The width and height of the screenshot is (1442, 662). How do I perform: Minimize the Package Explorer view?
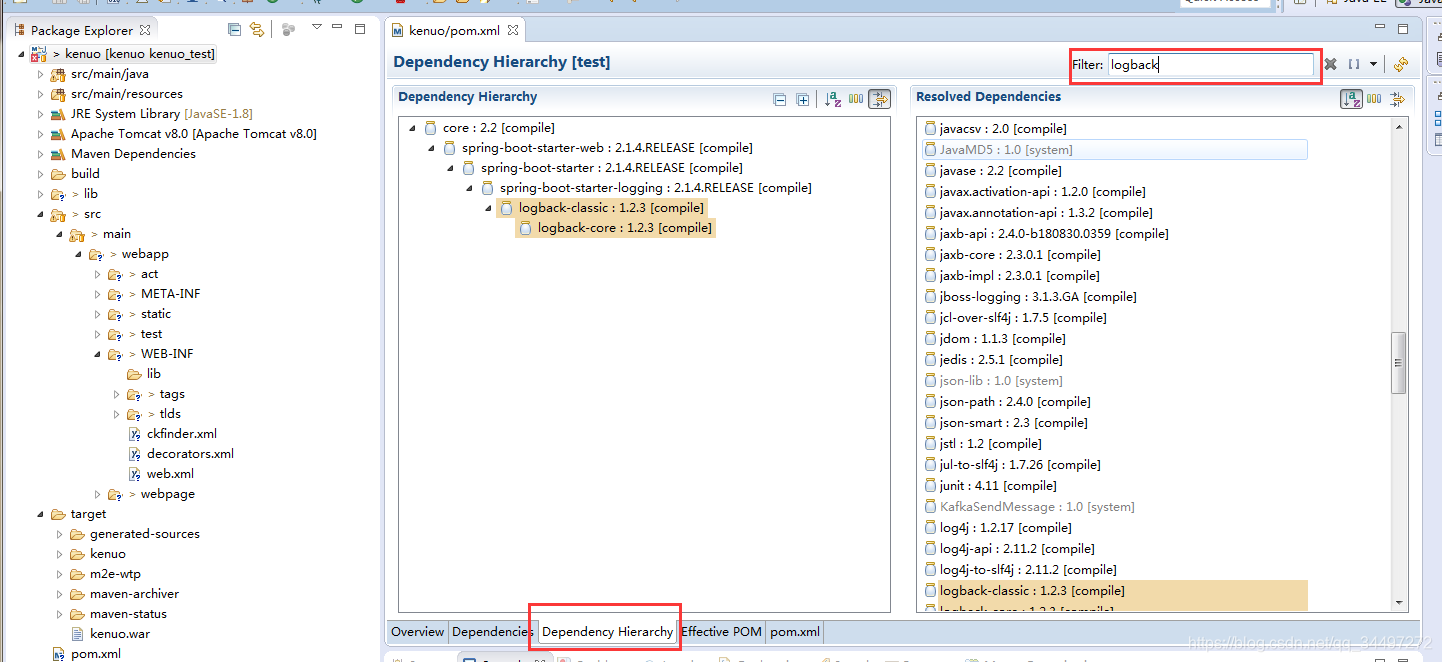338,28
